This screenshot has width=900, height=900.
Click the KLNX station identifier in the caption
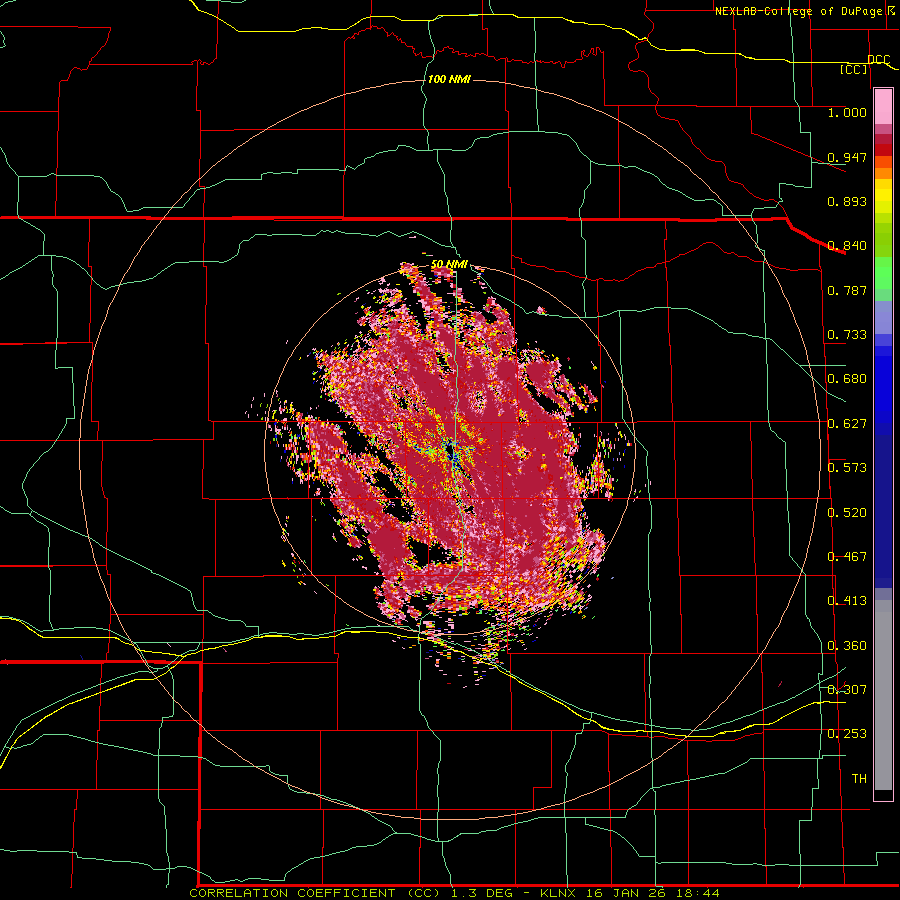click(559, 893)
